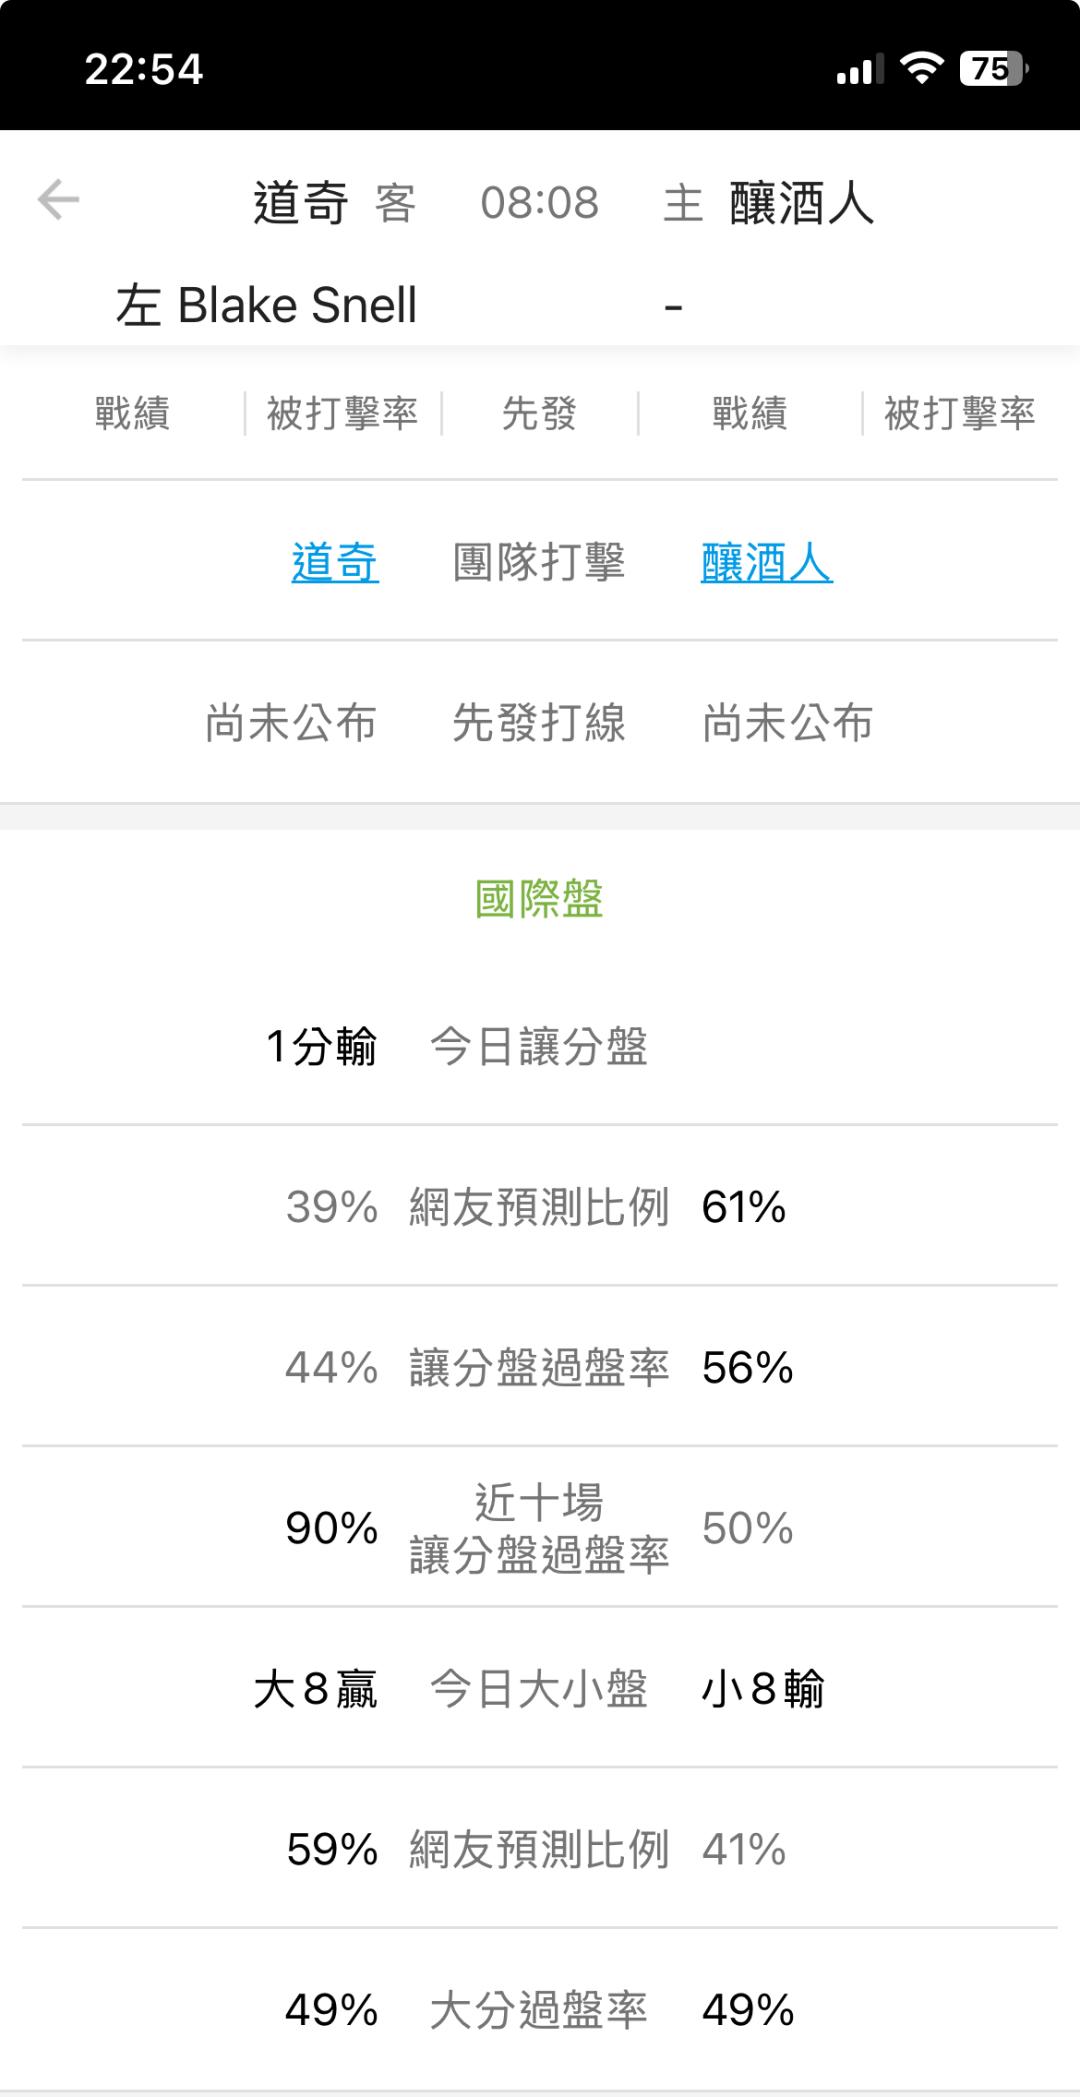This screenshot has width=1080, height=2097.
Task: Tap the battery indicator showing 75
Action: pyautogui.click(x=992, y=68)
